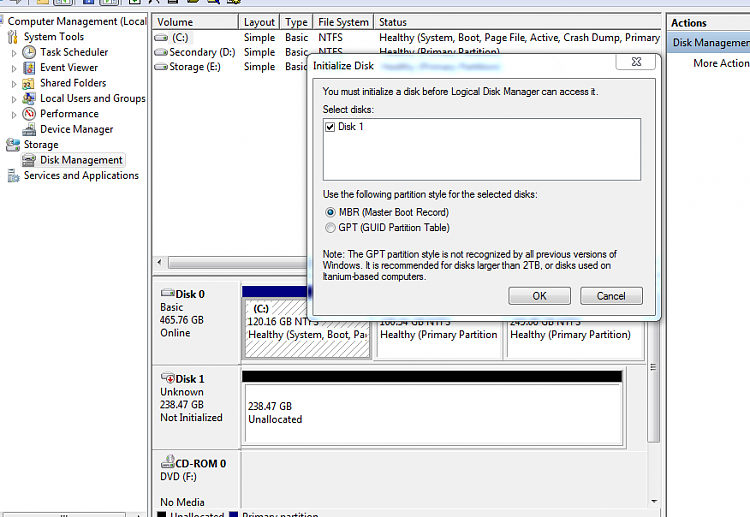Click the vertical scrollbar in the disk pane
Image resolution: width=750 pixels, height=517 pixels.
coord(653,367)
